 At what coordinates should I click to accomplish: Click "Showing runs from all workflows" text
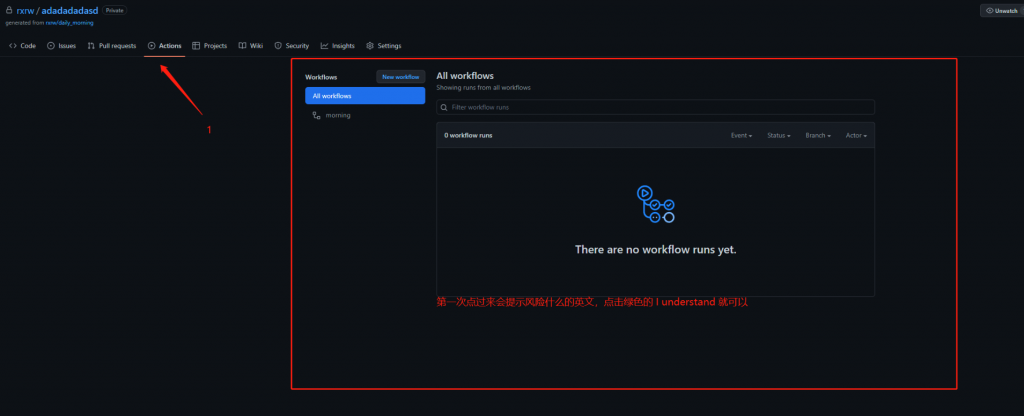coord(483,88)
